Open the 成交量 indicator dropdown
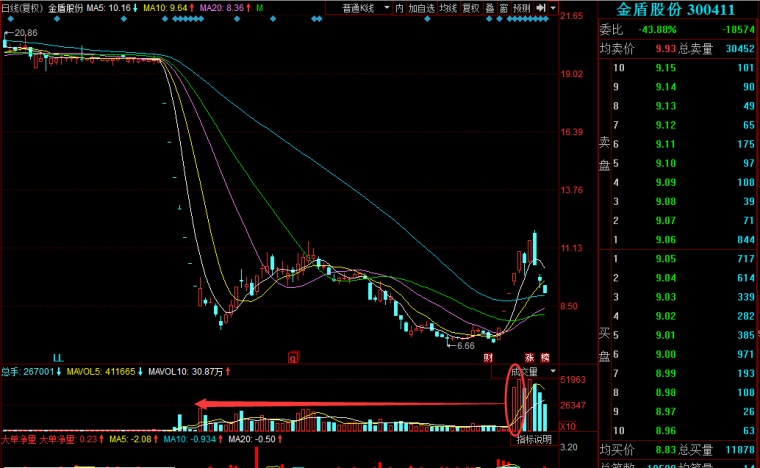This screenshot has width=760, height=468. 530,372
